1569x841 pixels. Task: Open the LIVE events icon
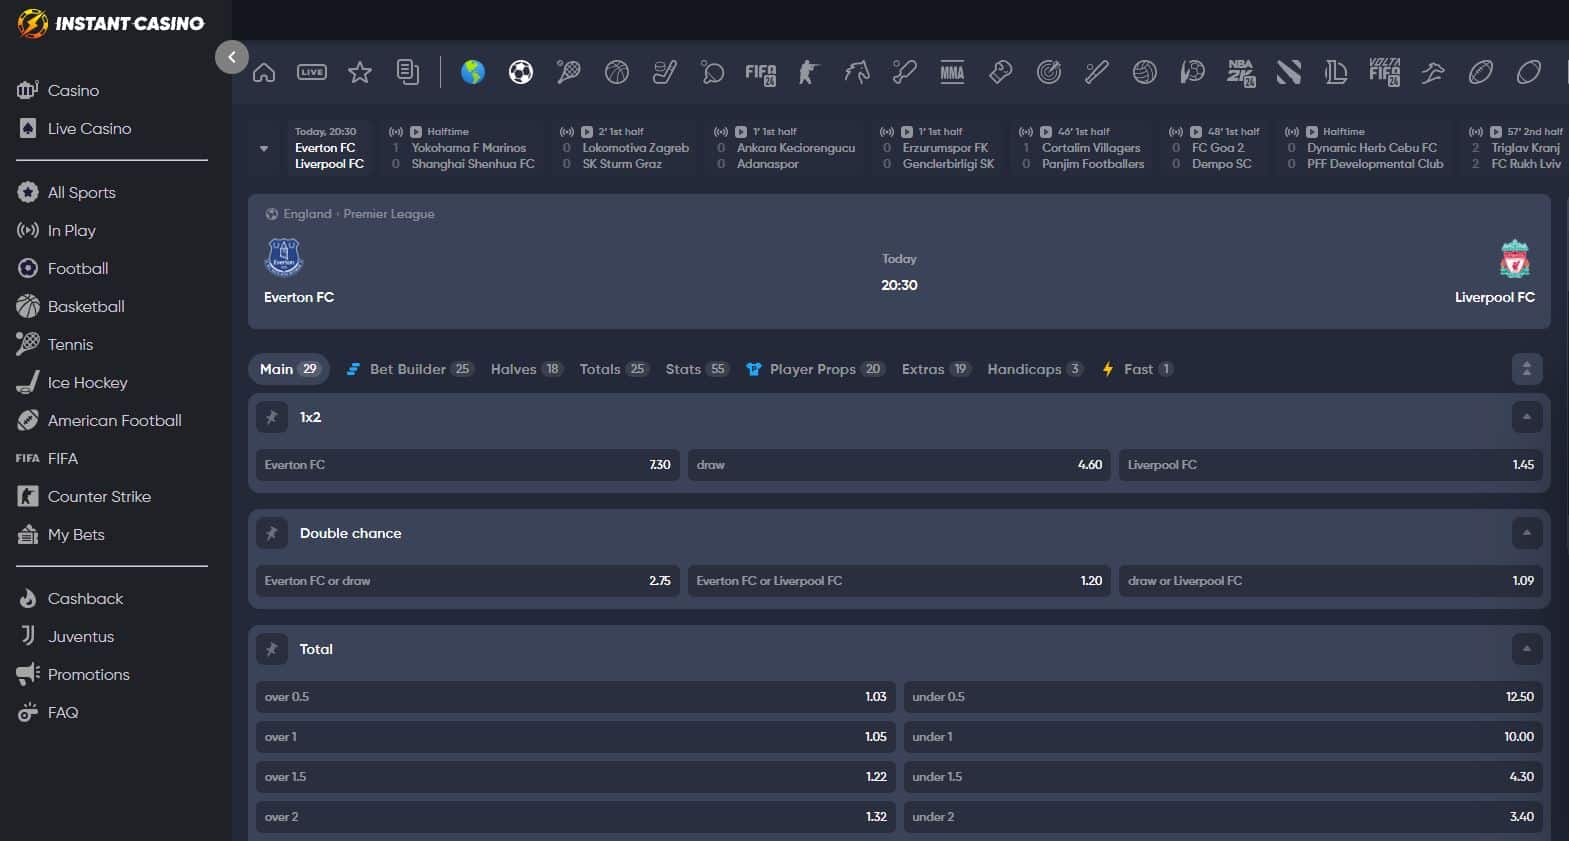coord(312,72)
